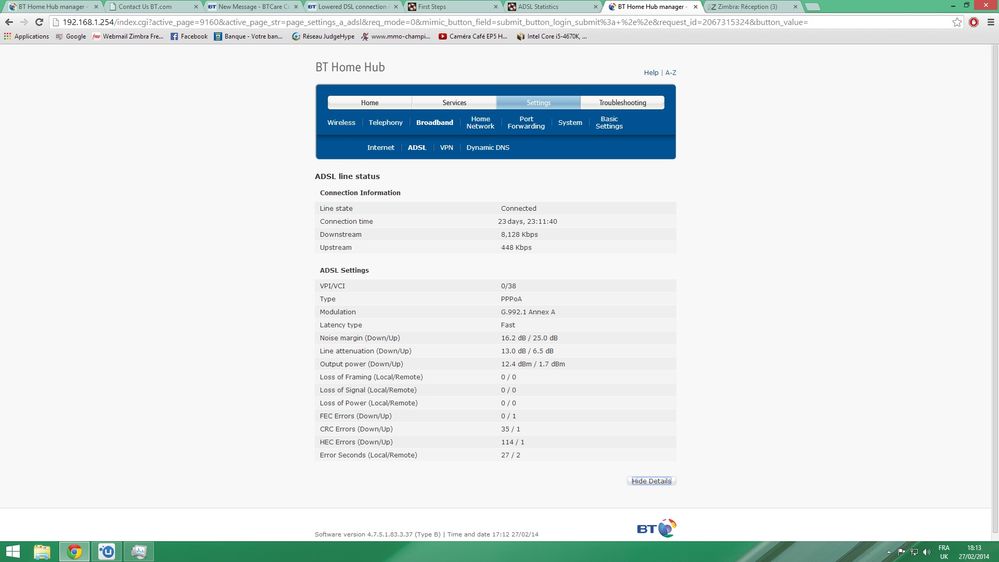Click the volume speaker tray icon

coord(926,552)
